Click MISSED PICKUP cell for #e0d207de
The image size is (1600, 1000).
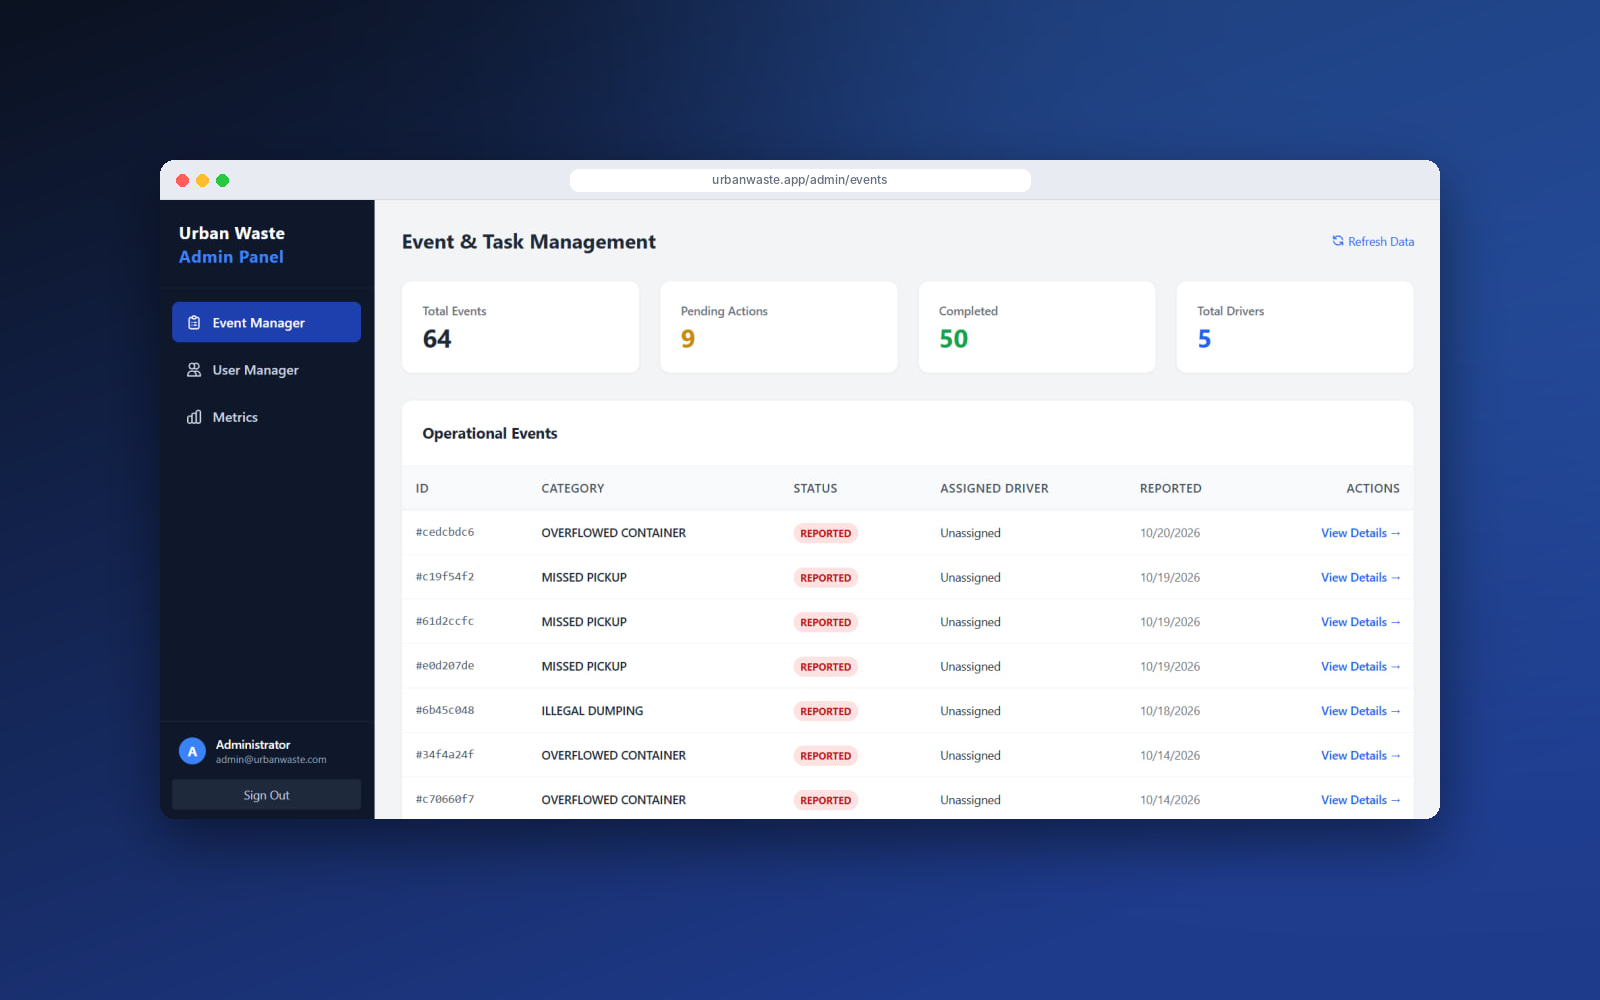(584, 666)
